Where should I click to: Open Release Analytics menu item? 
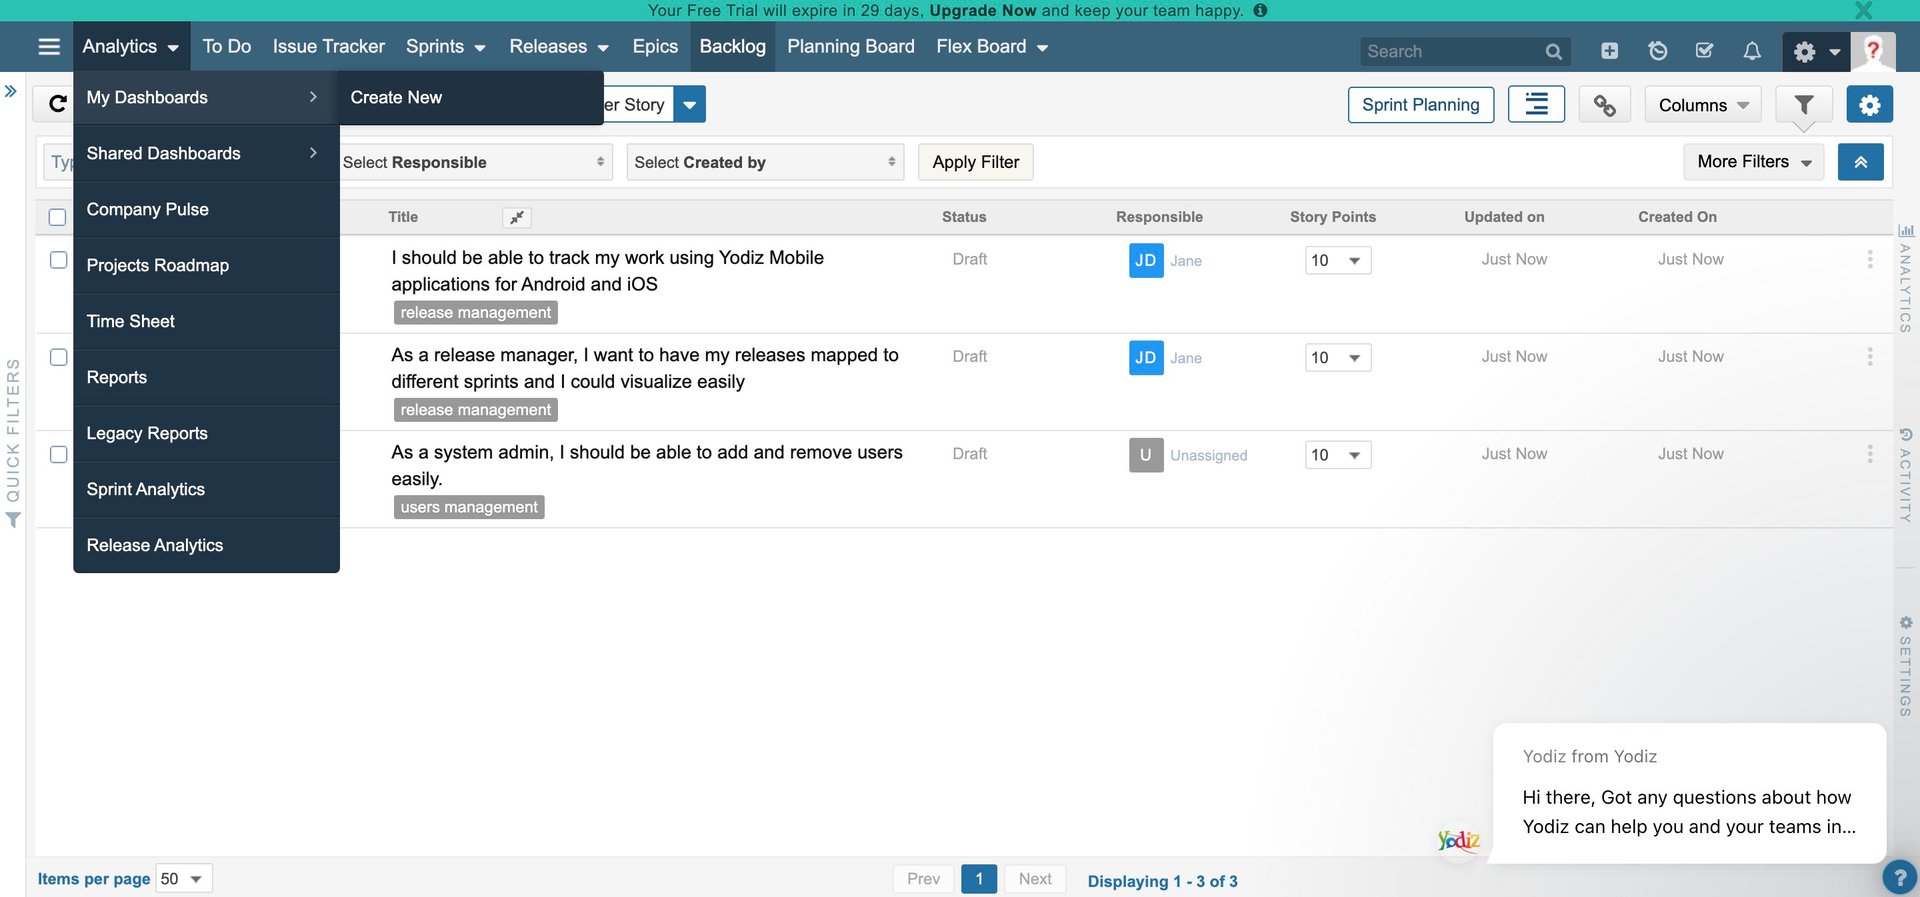tap(206, 545)
